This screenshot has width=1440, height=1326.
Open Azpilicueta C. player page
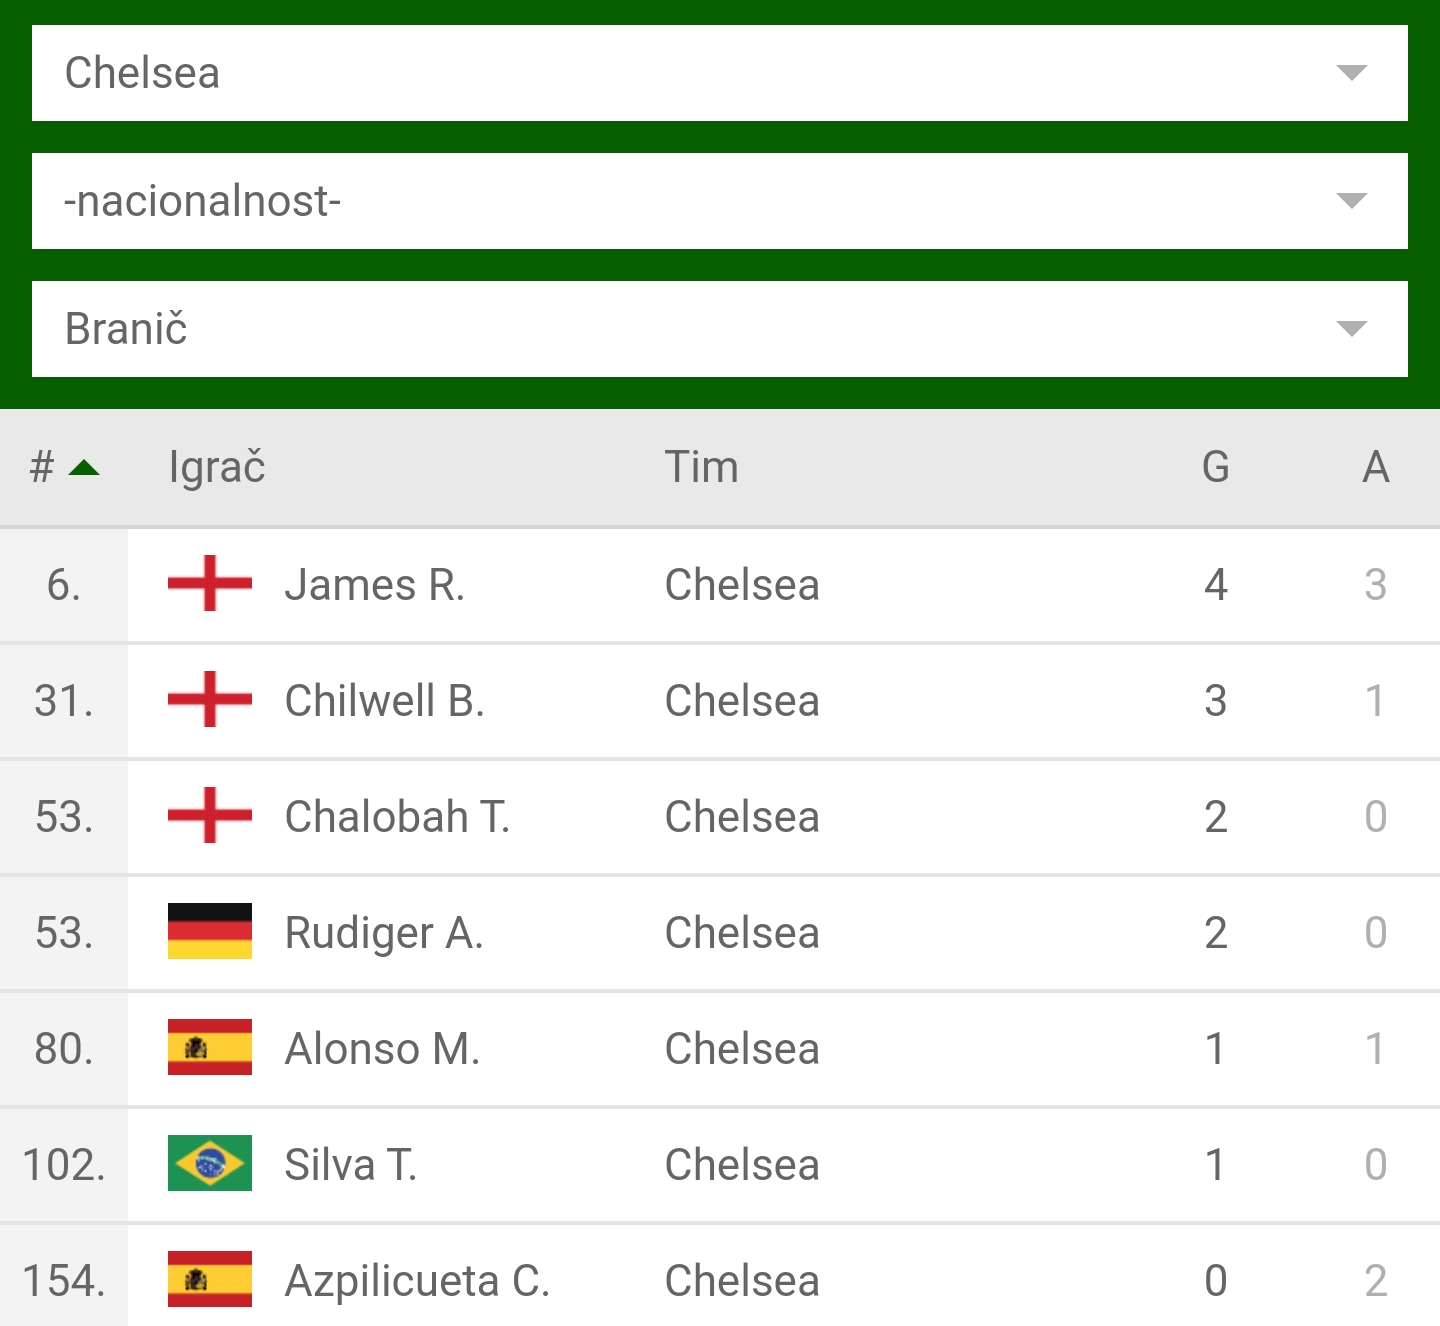417,1281
